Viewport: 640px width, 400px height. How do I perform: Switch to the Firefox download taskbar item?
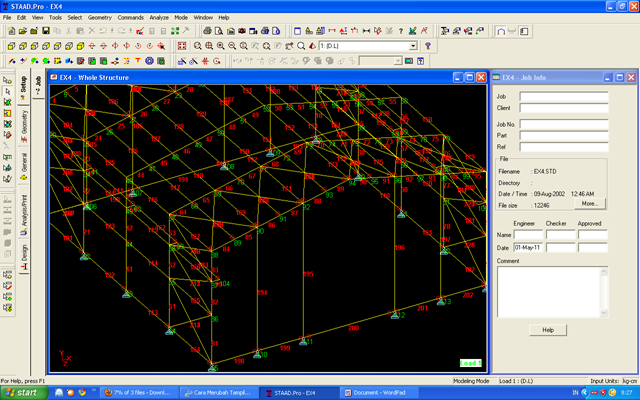click(x=140, y=393)
